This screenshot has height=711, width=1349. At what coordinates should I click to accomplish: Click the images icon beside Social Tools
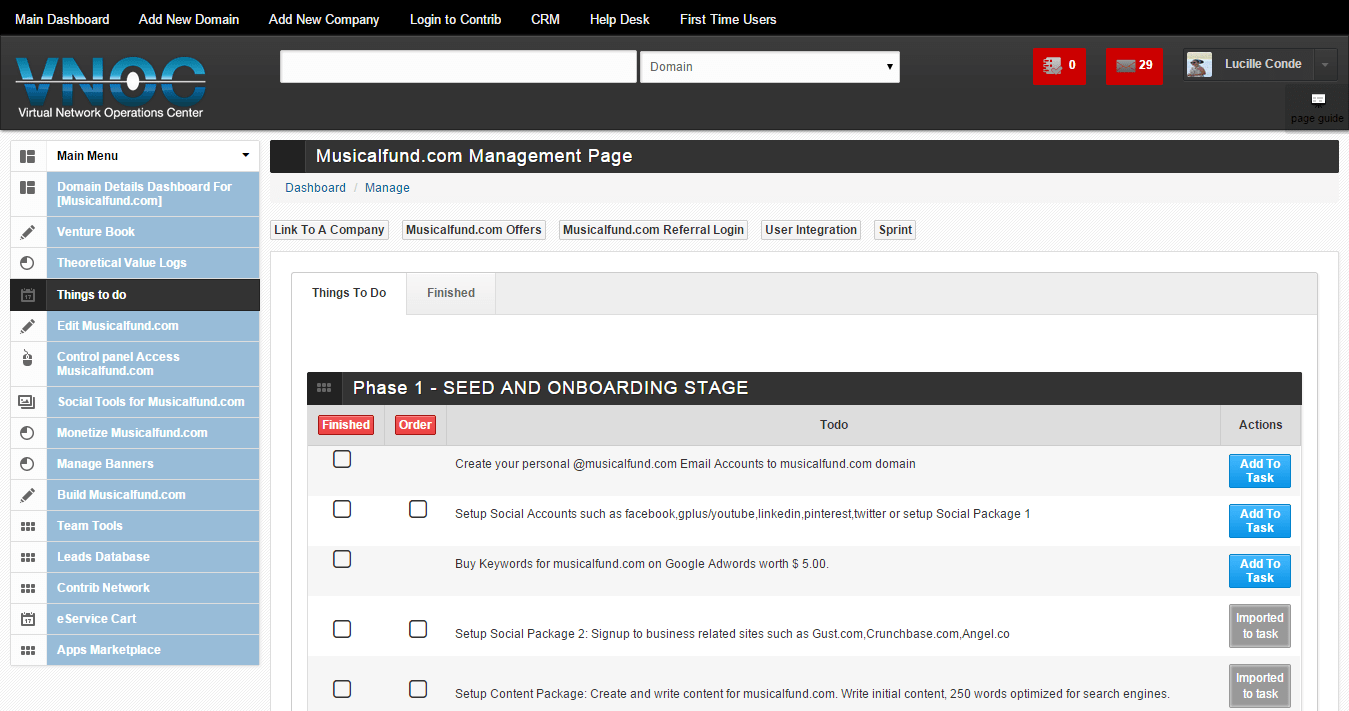tap(28, 402)
